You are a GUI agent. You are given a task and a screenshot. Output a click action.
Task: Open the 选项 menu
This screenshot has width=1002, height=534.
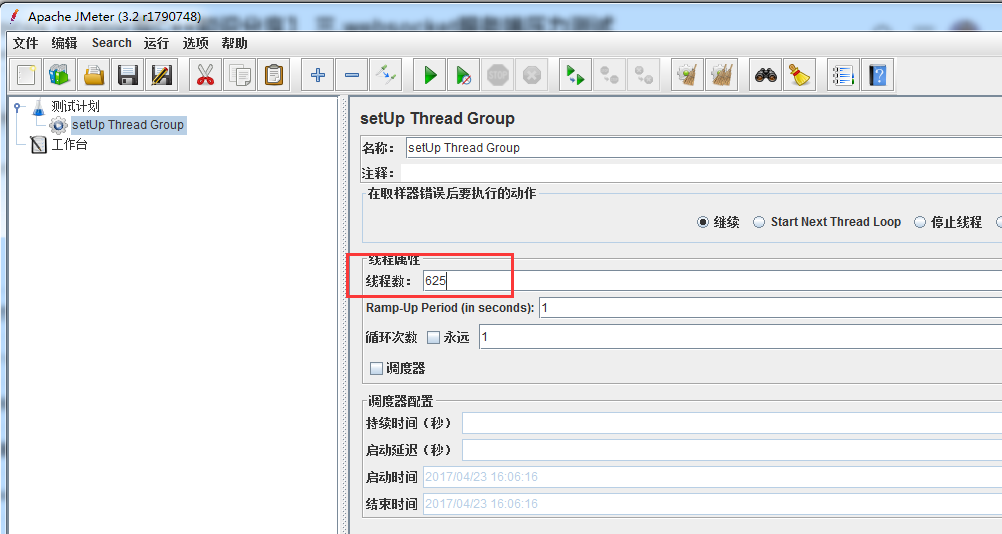click(x=196, y=43)
